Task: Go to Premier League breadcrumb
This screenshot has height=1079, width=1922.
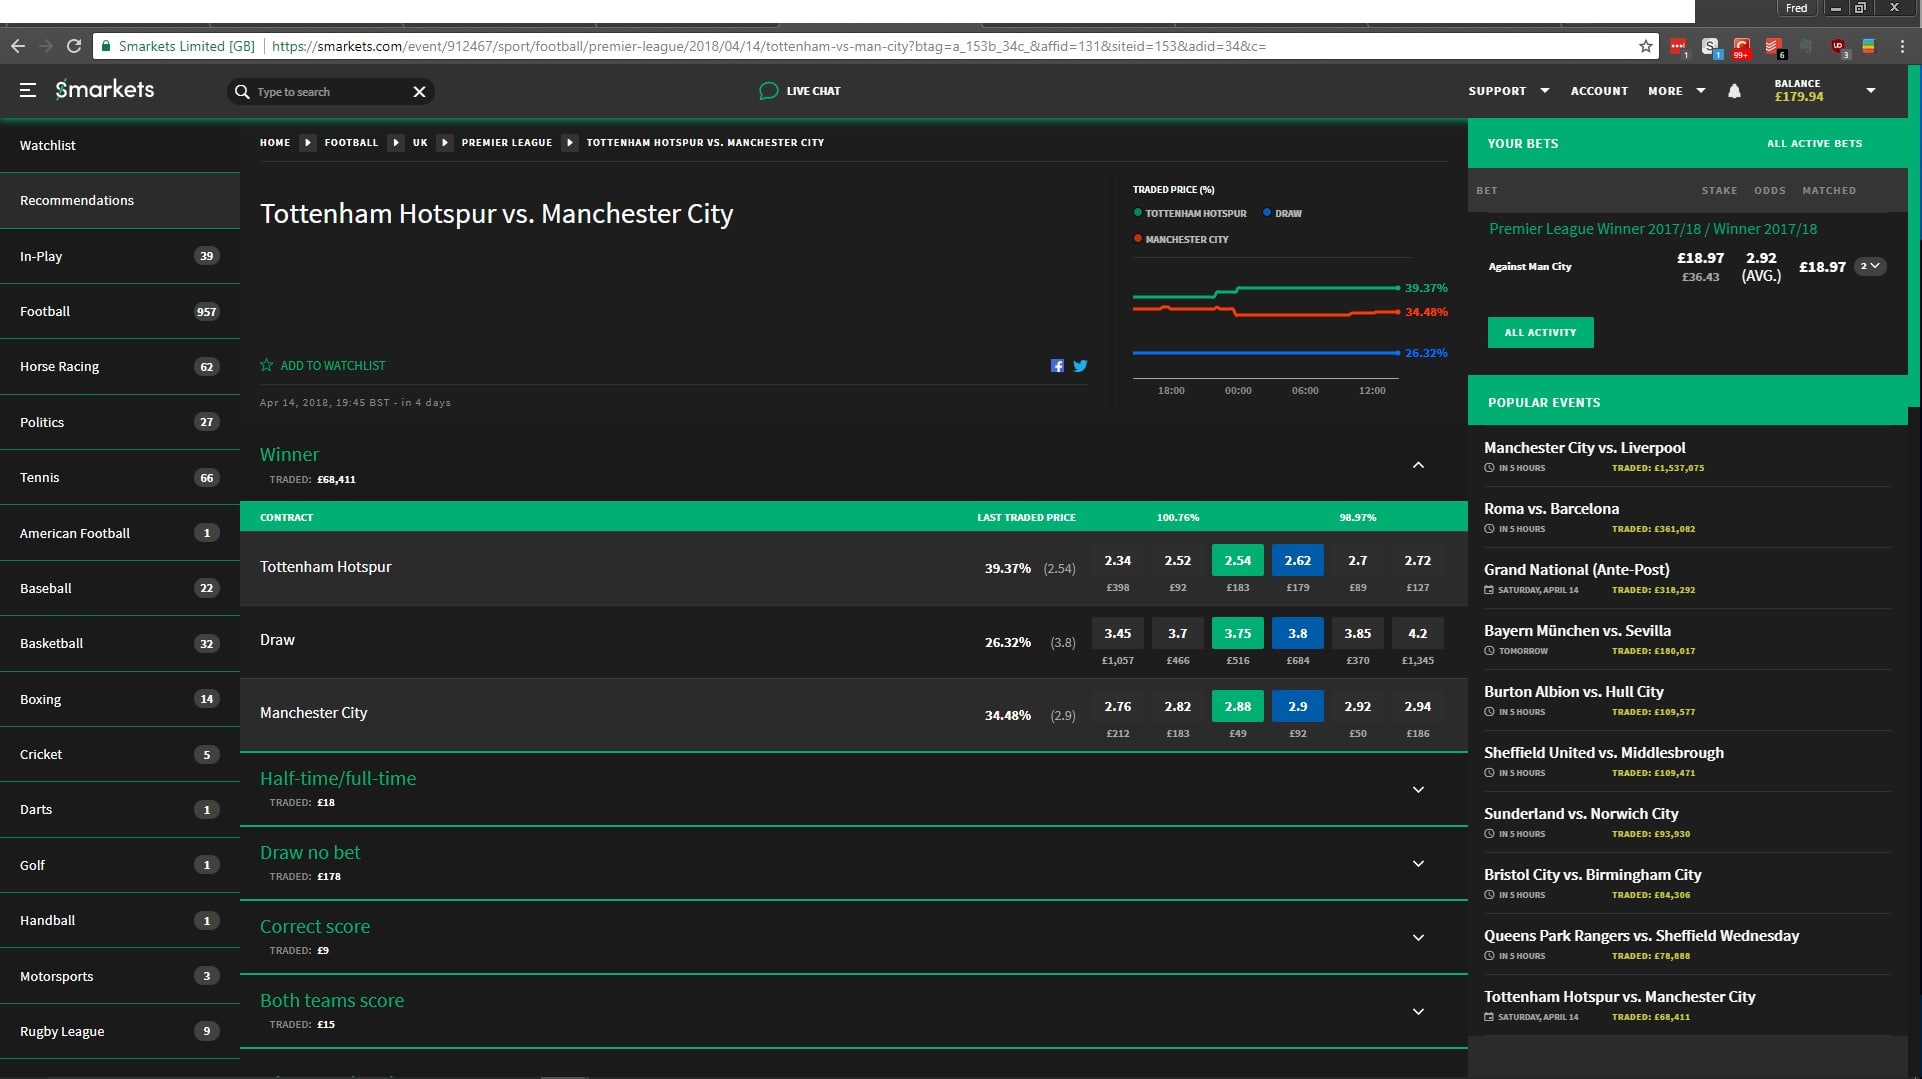Action: click(507, 143)
